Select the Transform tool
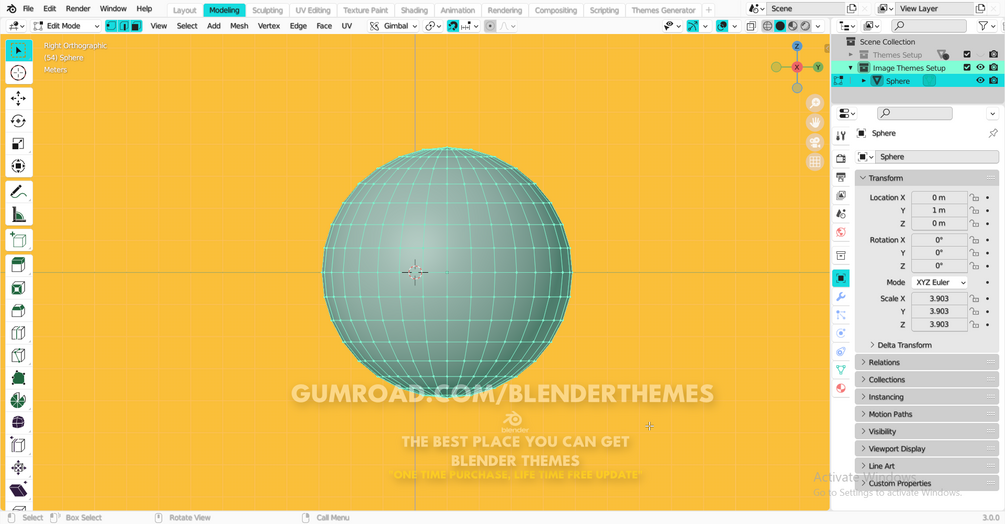1005x524 pixels. point(19,166)
